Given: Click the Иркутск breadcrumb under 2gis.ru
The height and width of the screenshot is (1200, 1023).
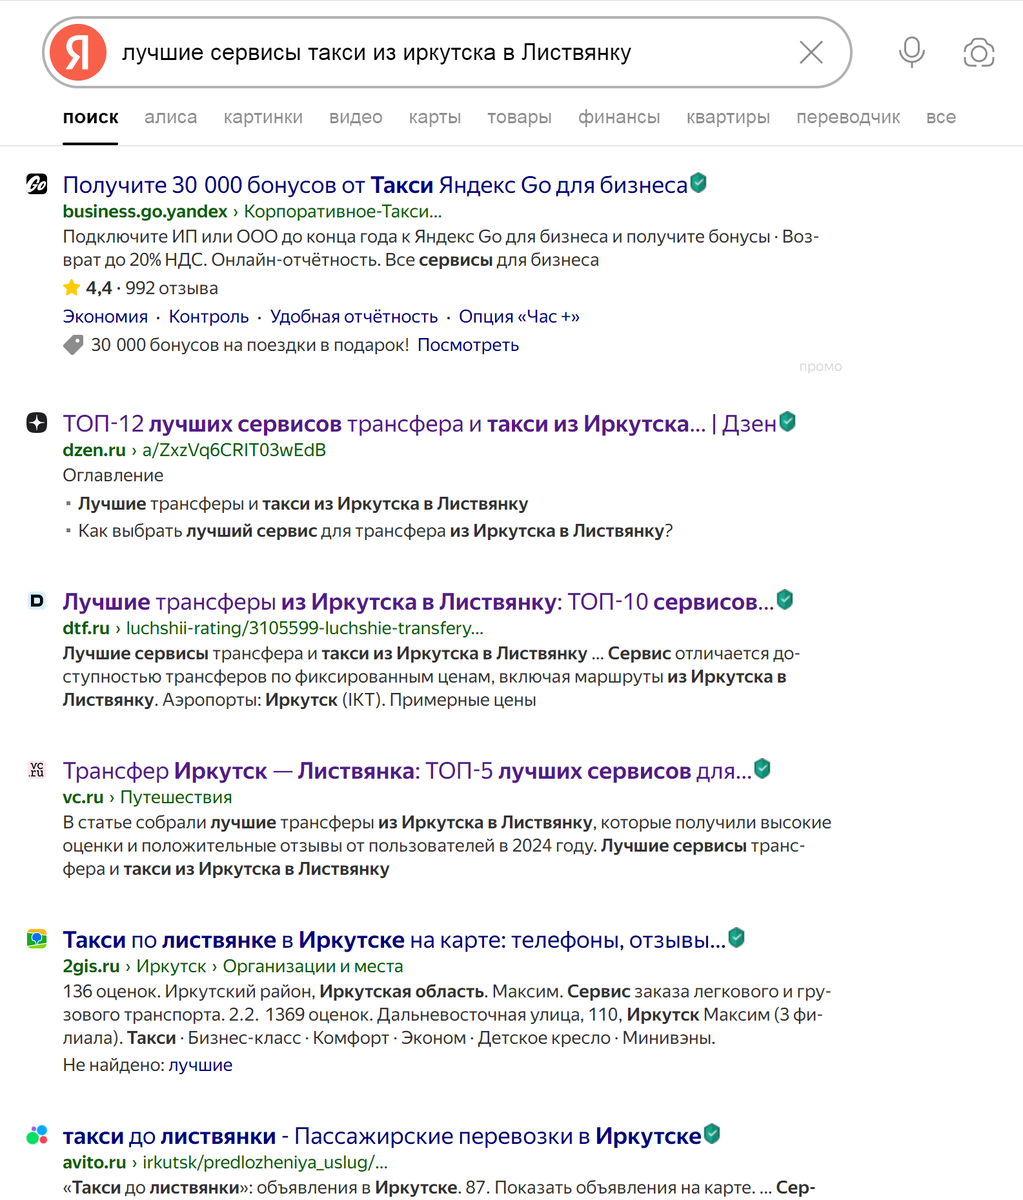Looking at the screenshot, I should (x=171, y=966).
